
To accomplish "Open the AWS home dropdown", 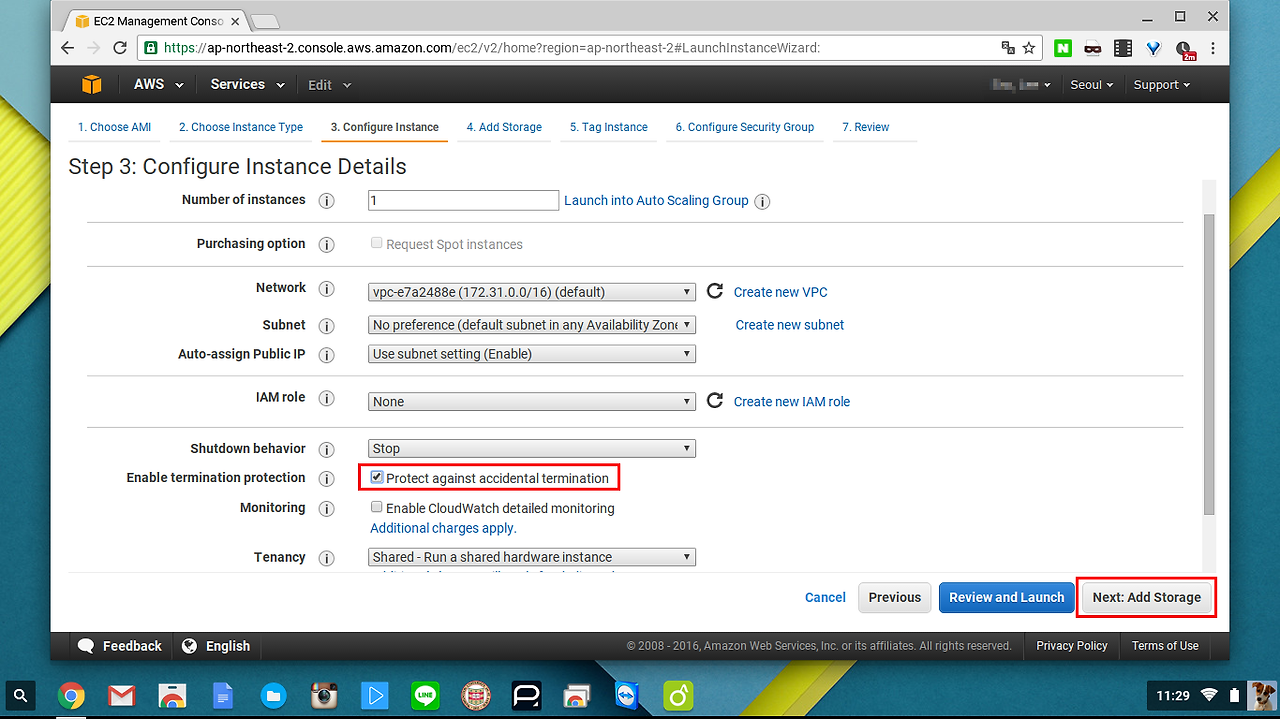I will coord(159,85).
